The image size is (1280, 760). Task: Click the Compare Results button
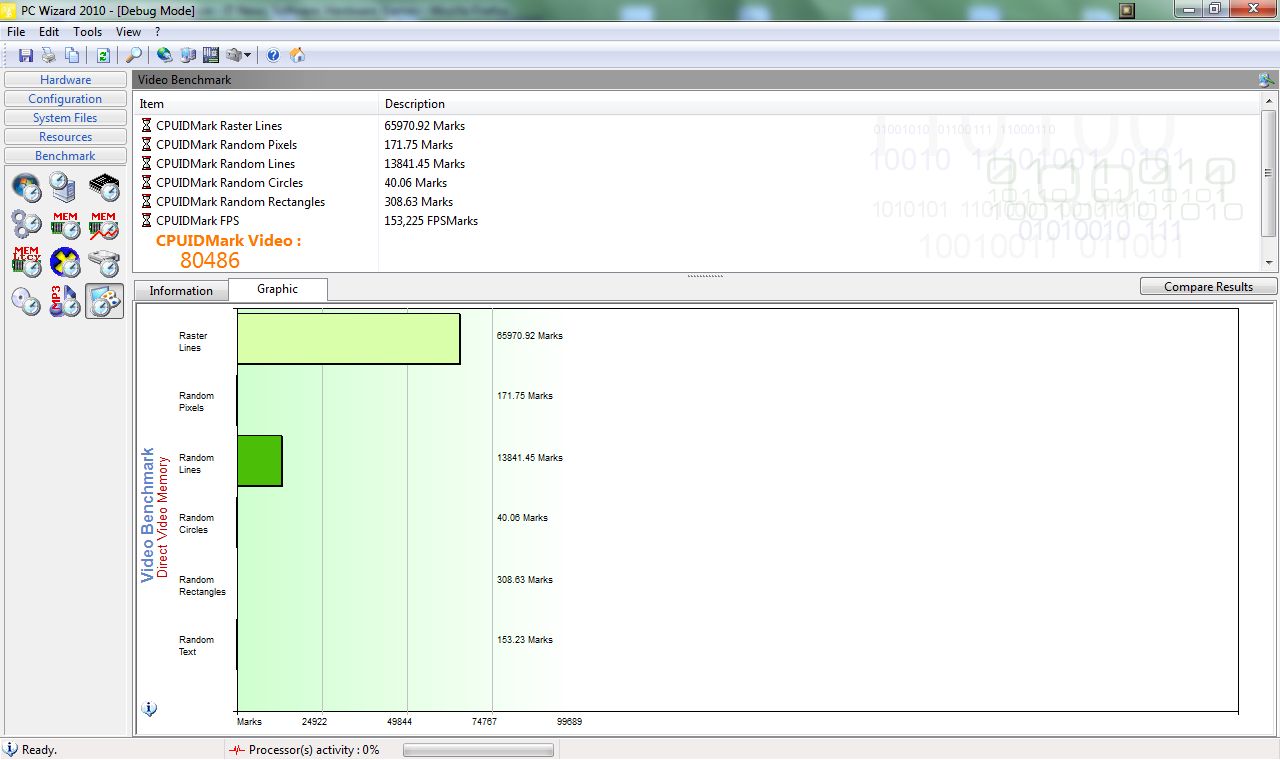click(1208, 287)
